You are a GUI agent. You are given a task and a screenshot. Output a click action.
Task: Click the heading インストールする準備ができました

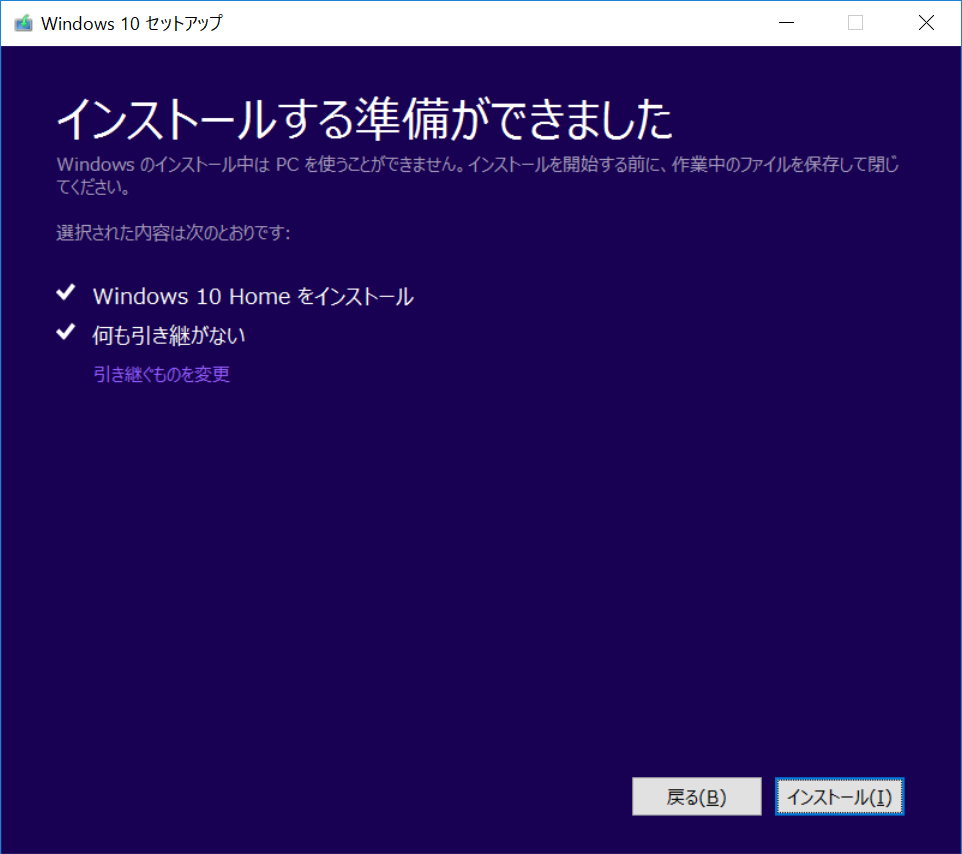pos(364,119)
